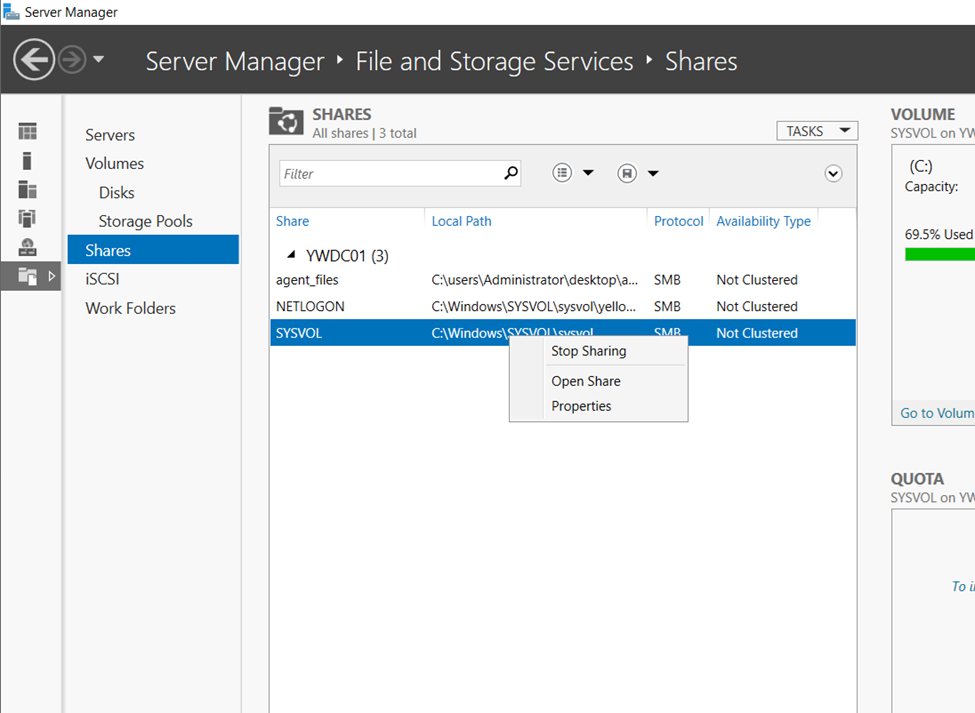This screenshot has height=713, width=975.
Task: Click the YWDC01 (3) group label
Action: pos(347,255)
